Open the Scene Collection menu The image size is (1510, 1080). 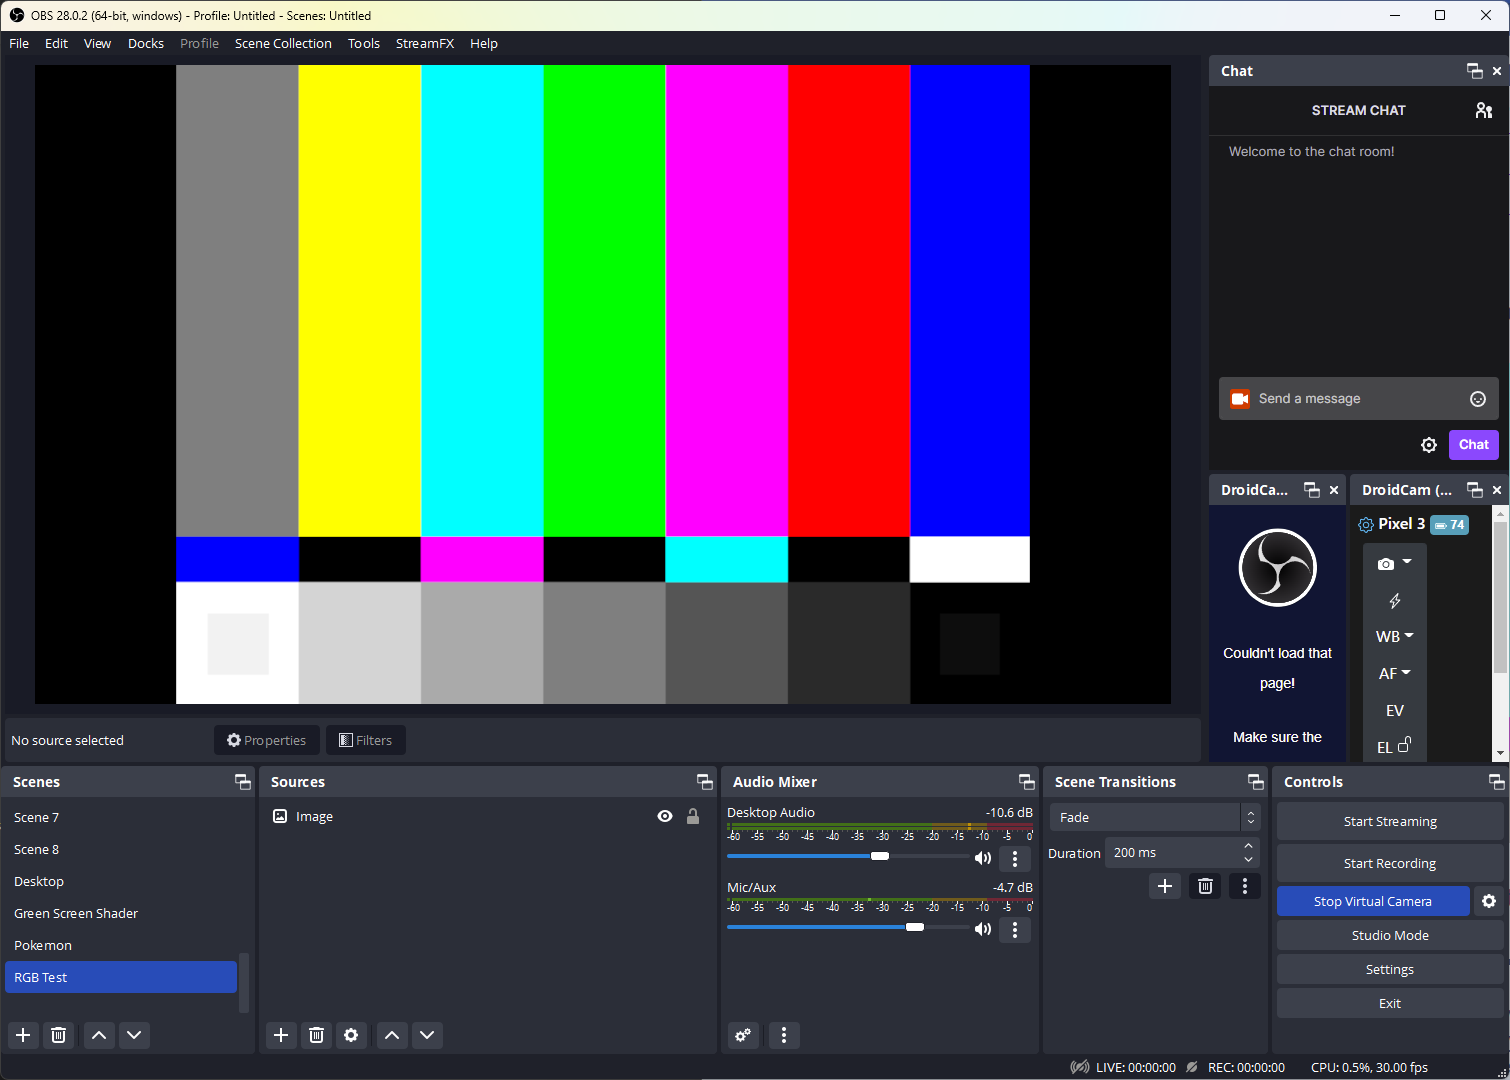283,43
